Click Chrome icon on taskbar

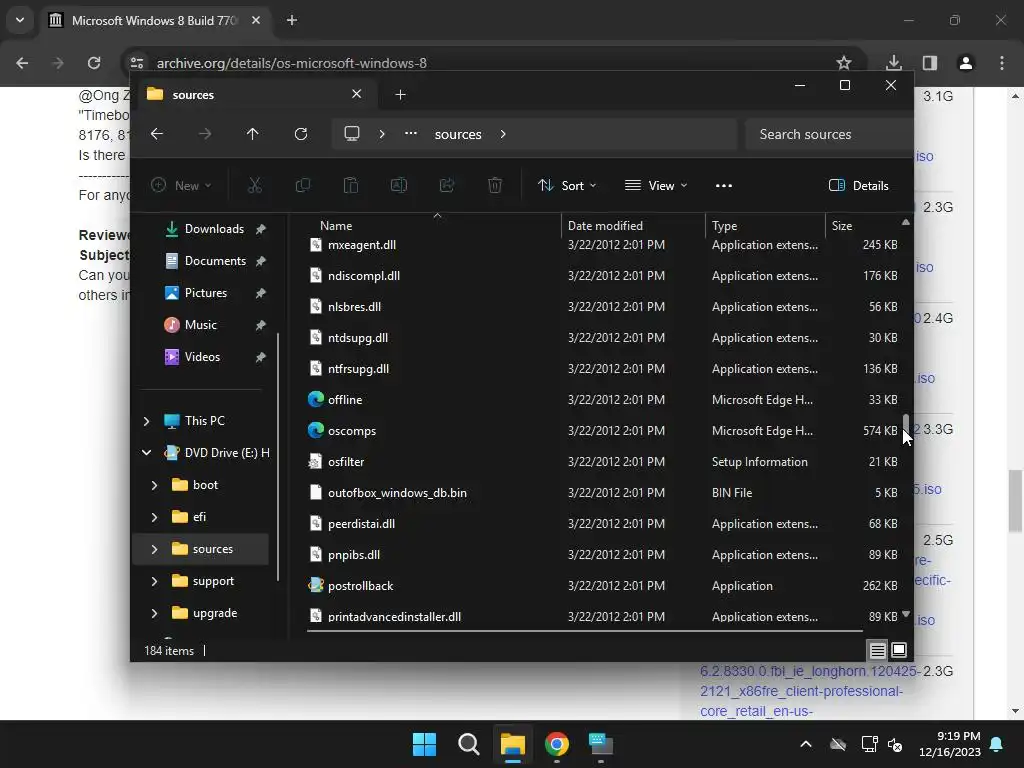tap(557, 744)
